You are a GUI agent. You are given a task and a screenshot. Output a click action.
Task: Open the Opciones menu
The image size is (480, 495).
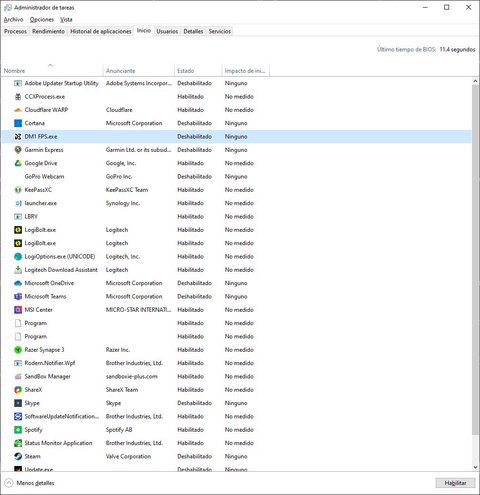coord(42,19)
